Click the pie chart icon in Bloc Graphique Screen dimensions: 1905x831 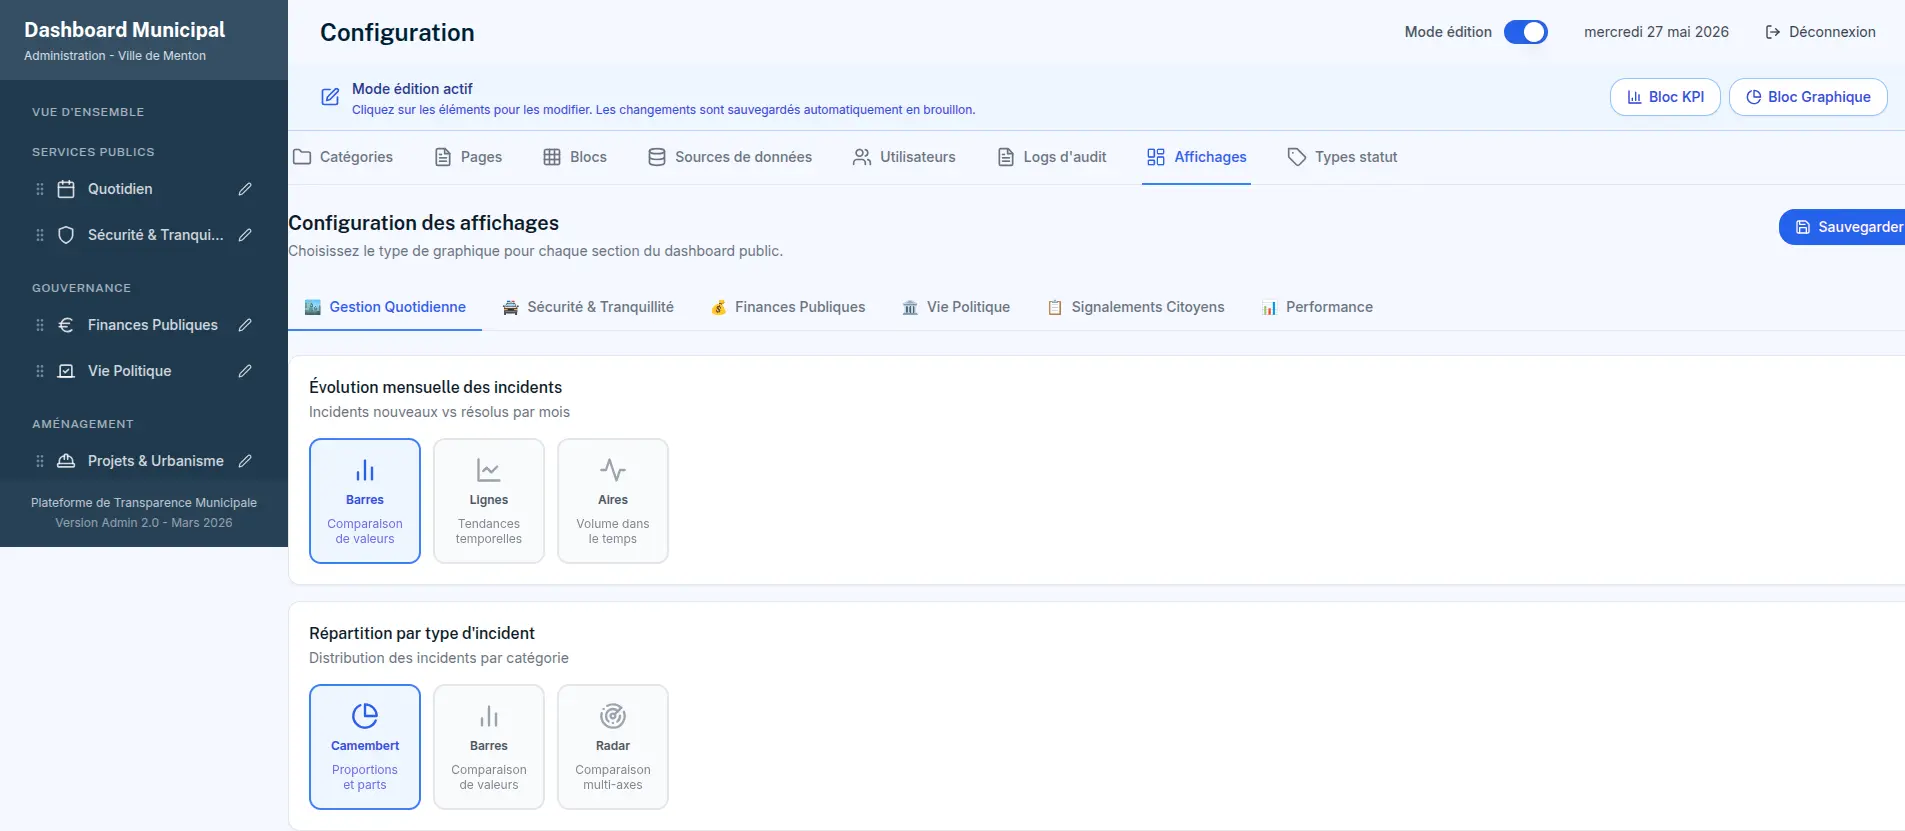click(x=1753, y=97)
